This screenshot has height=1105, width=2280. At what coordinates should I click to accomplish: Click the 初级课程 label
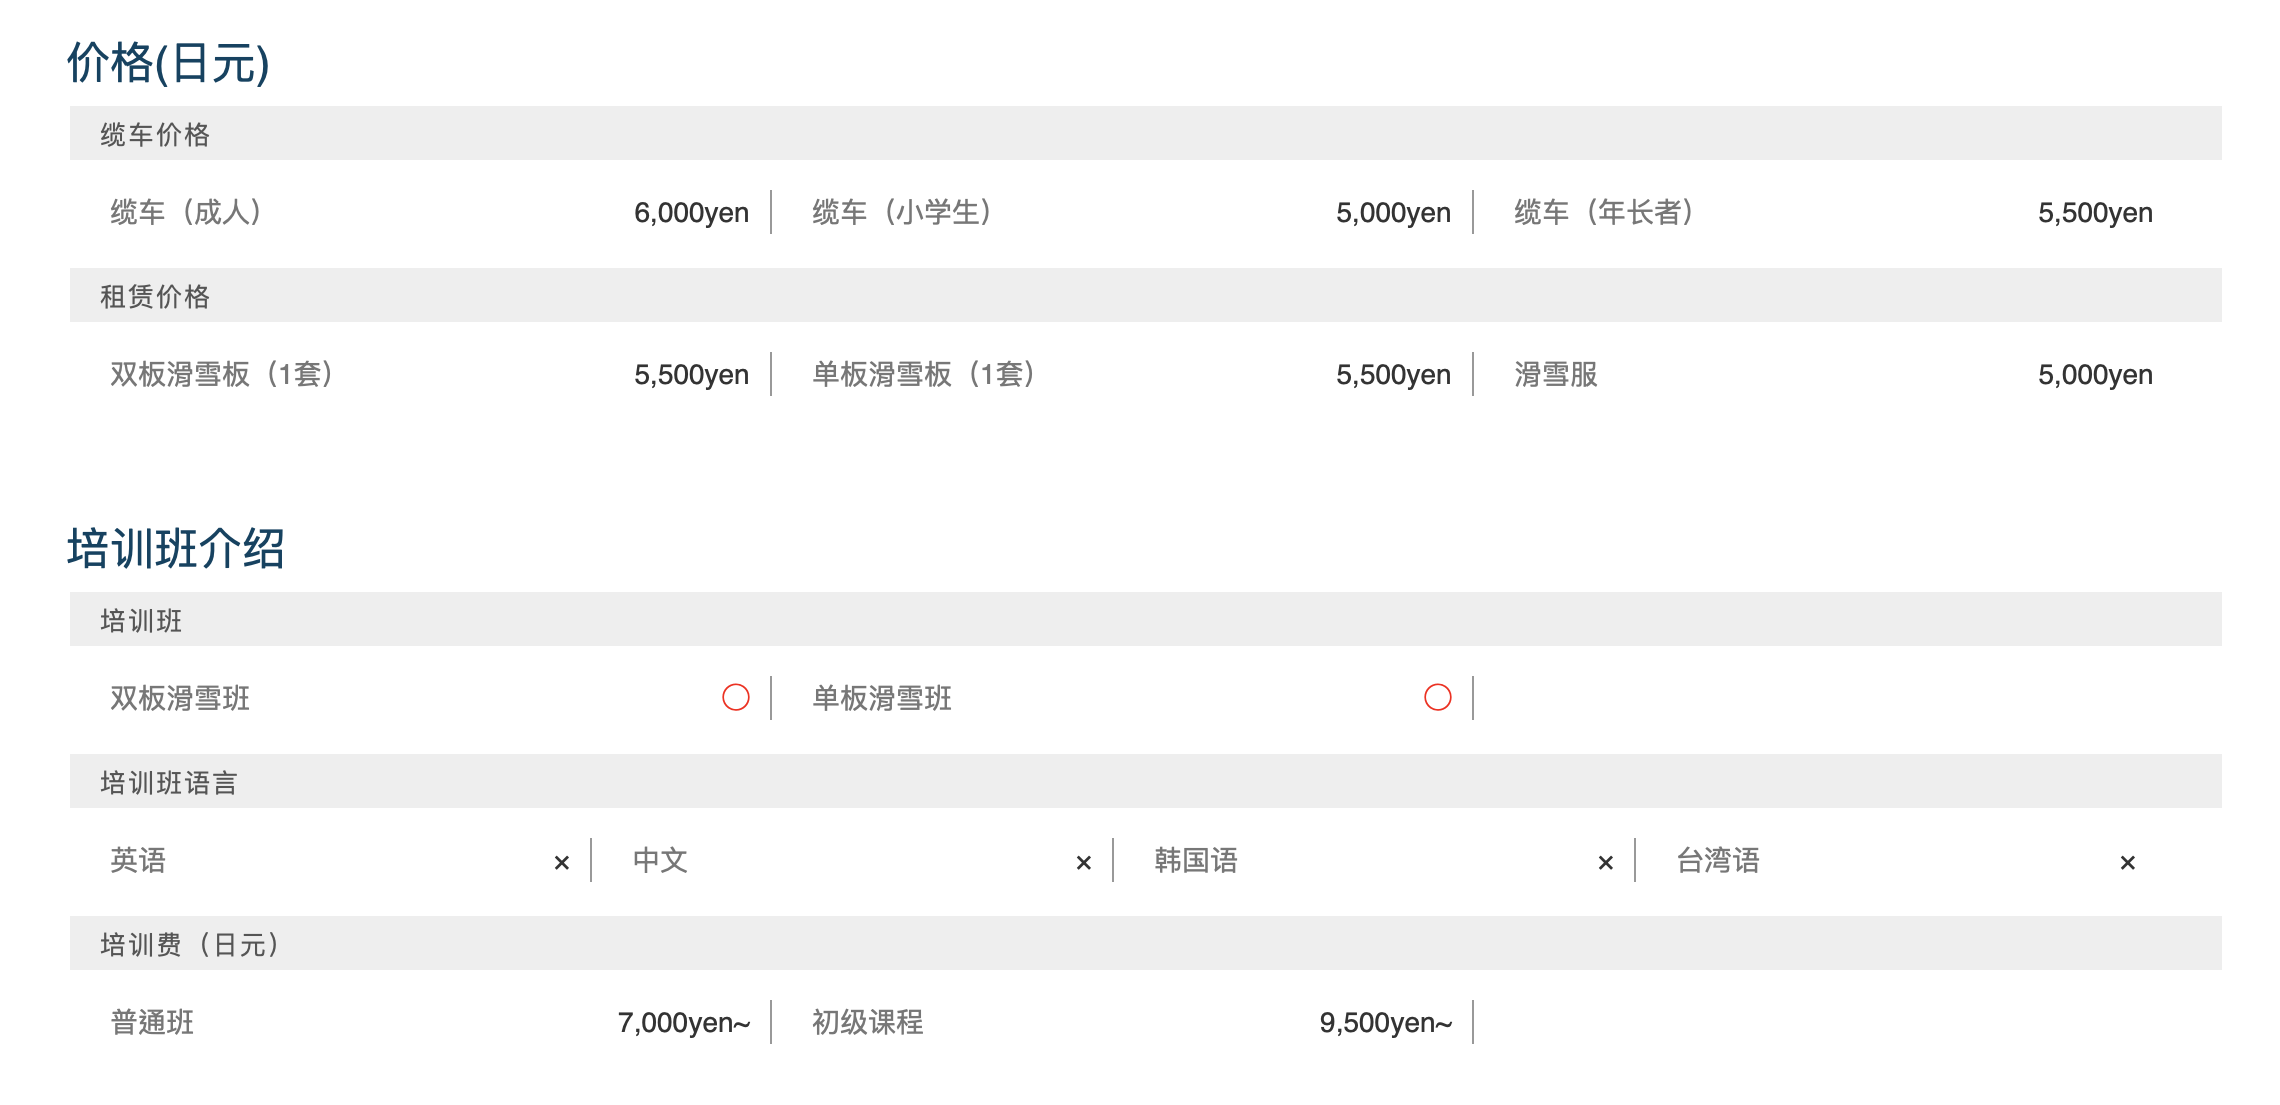(868, 1022)
